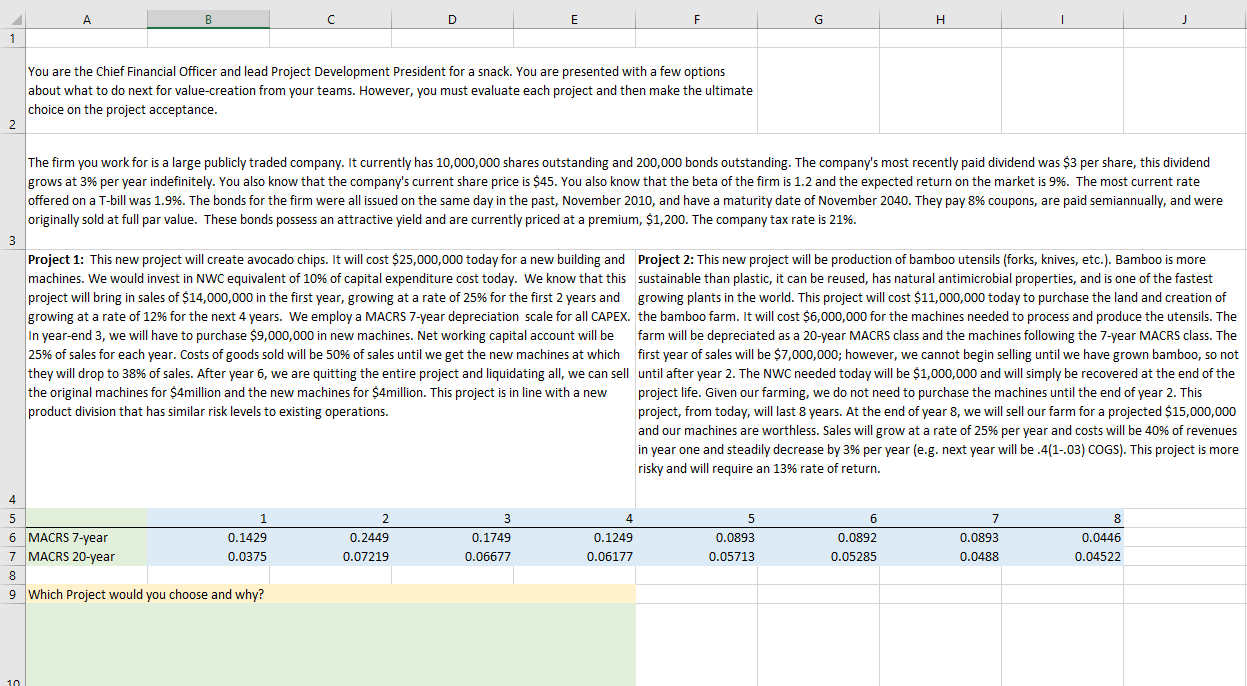The width and height of the screenshot is (1247, 686).
Task: Select the cell containing value 0.1429
Action: point(208,537)
